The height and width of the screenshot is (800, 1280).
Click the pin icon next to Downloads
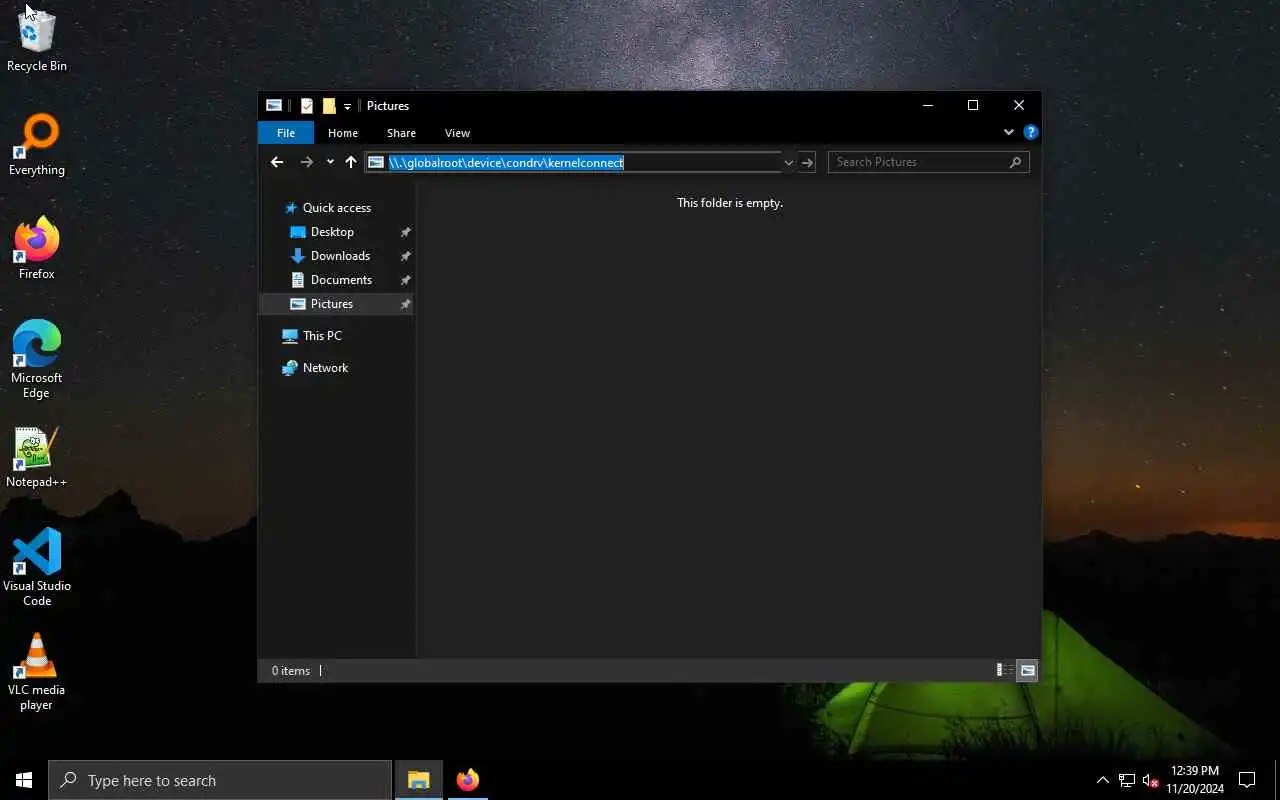tap(405, 256)
